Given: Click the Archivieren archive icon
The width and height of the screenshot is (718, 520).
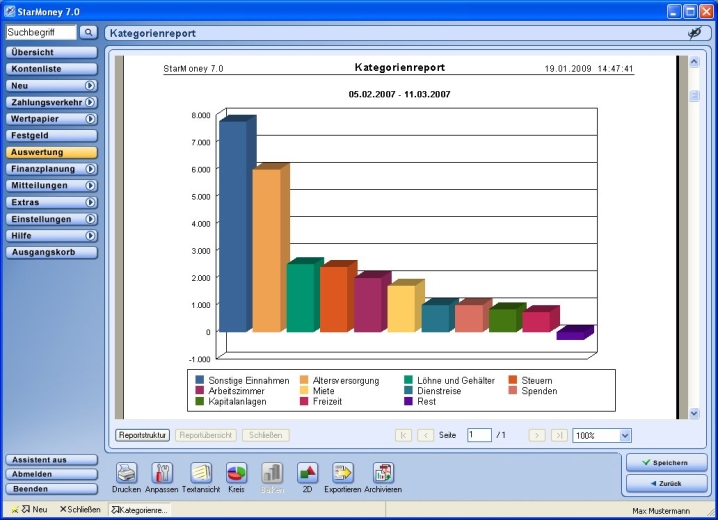Looking at the screenshot, I should click(x=383, y=473).
